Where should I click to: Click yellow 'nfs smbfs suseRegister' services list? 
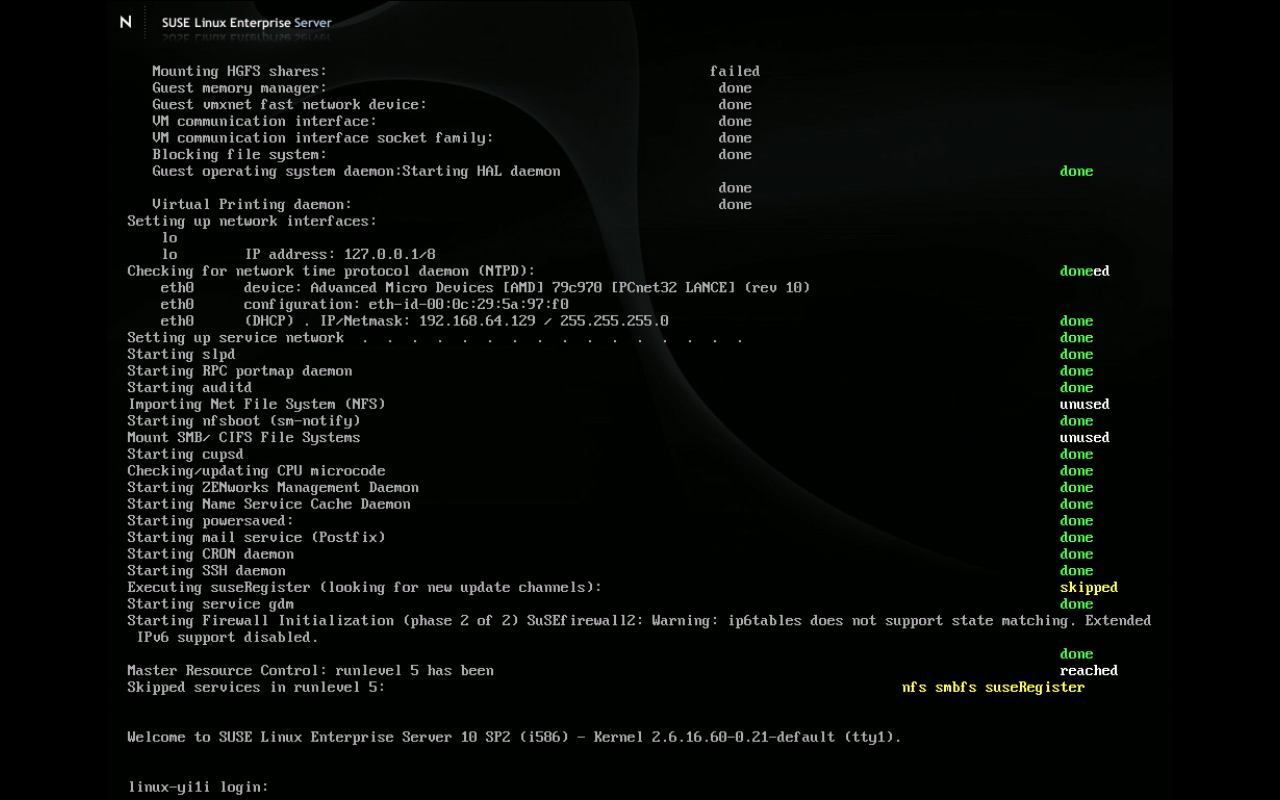tap(993, 688)
